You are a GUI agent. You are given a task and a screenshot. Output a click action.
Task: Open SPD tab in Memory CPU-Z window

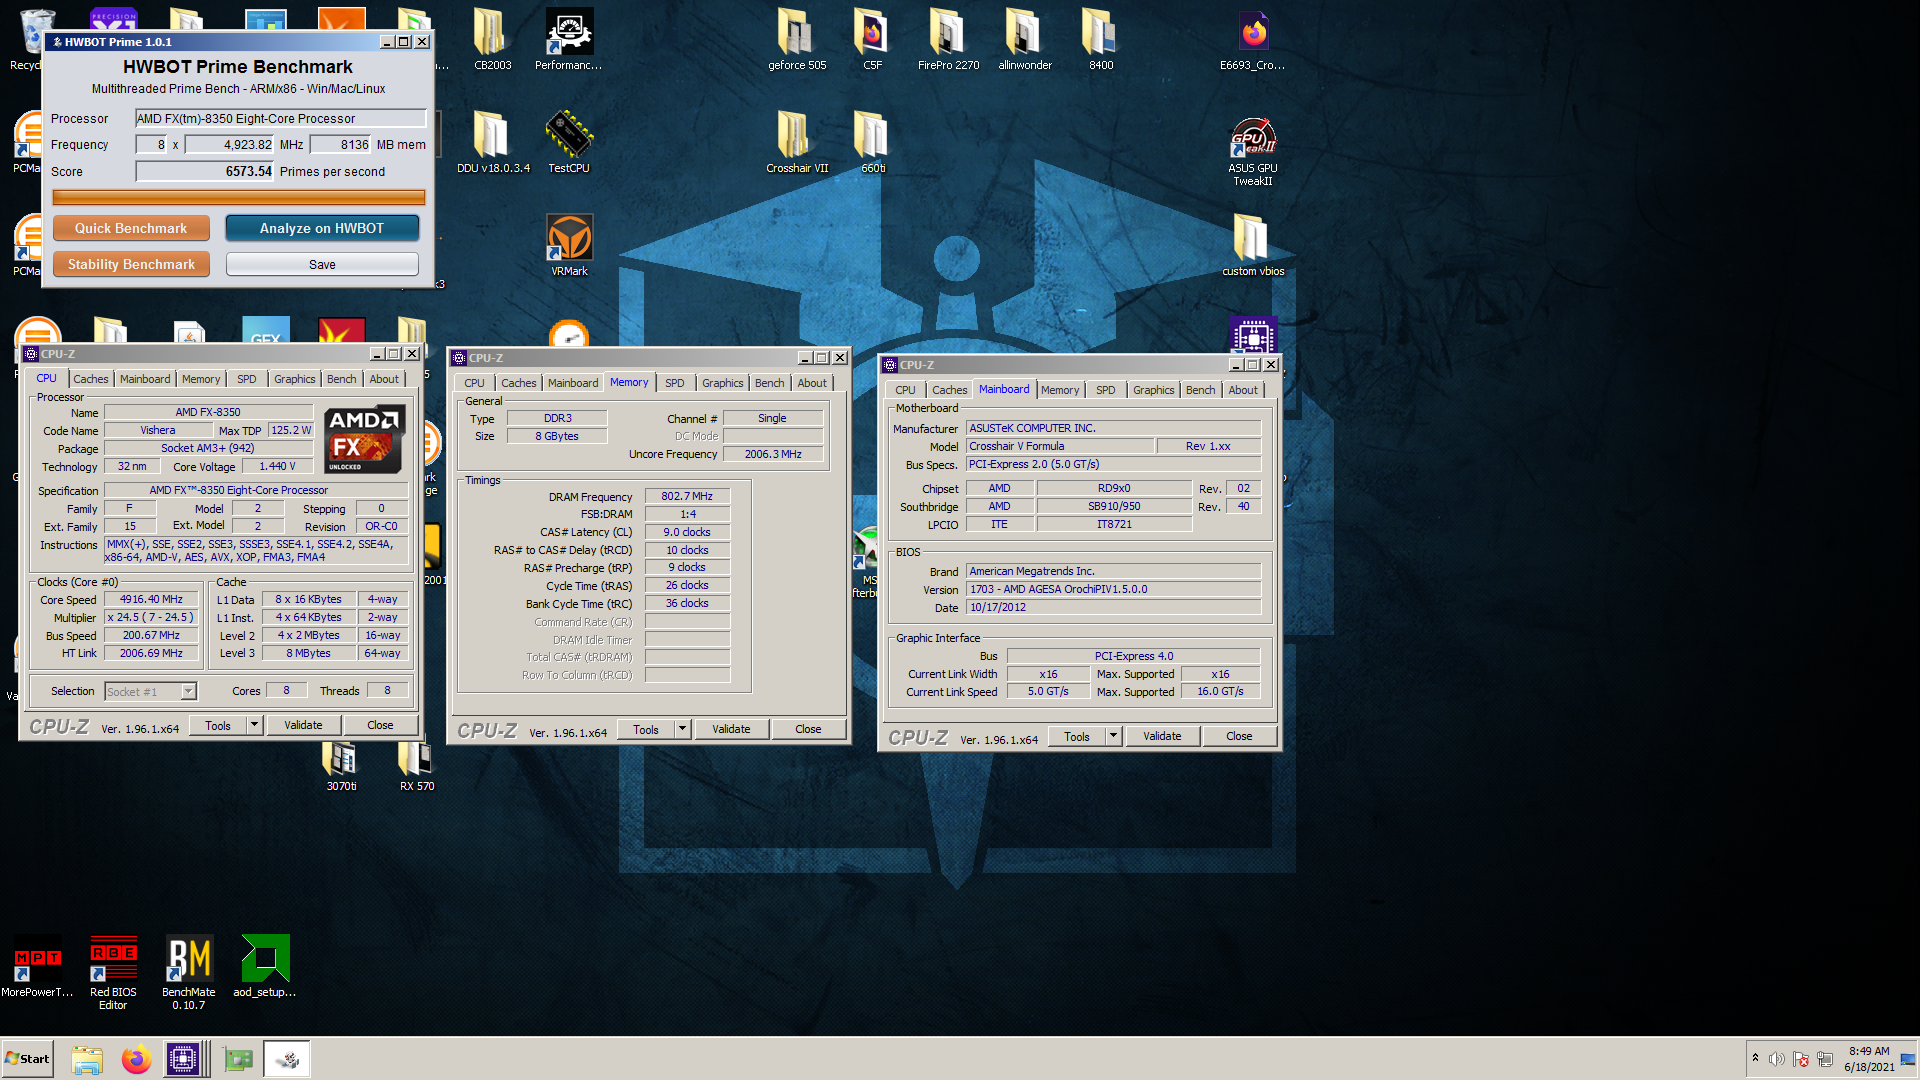coord(675,383)
